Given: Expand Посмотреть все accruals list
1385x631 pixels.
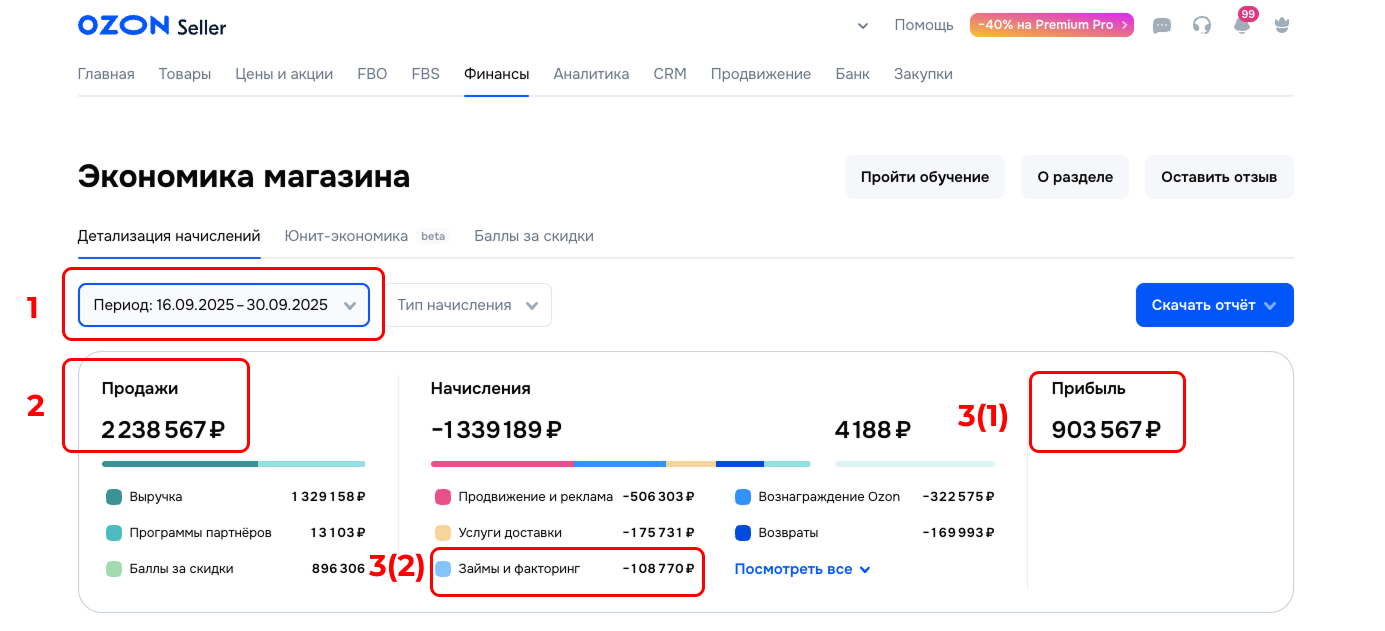Looking at the screenshot, I should pos(802,569).
